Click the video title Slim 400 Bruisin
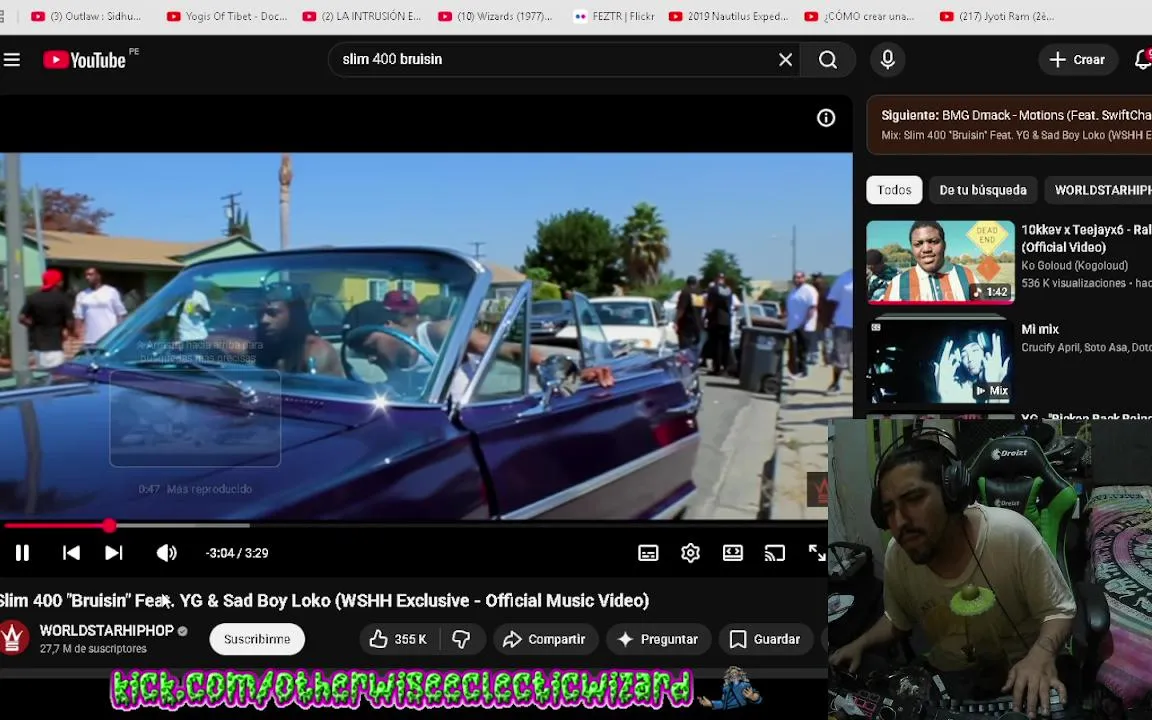This screenshot has height=720, width=1152. (325, 601)
